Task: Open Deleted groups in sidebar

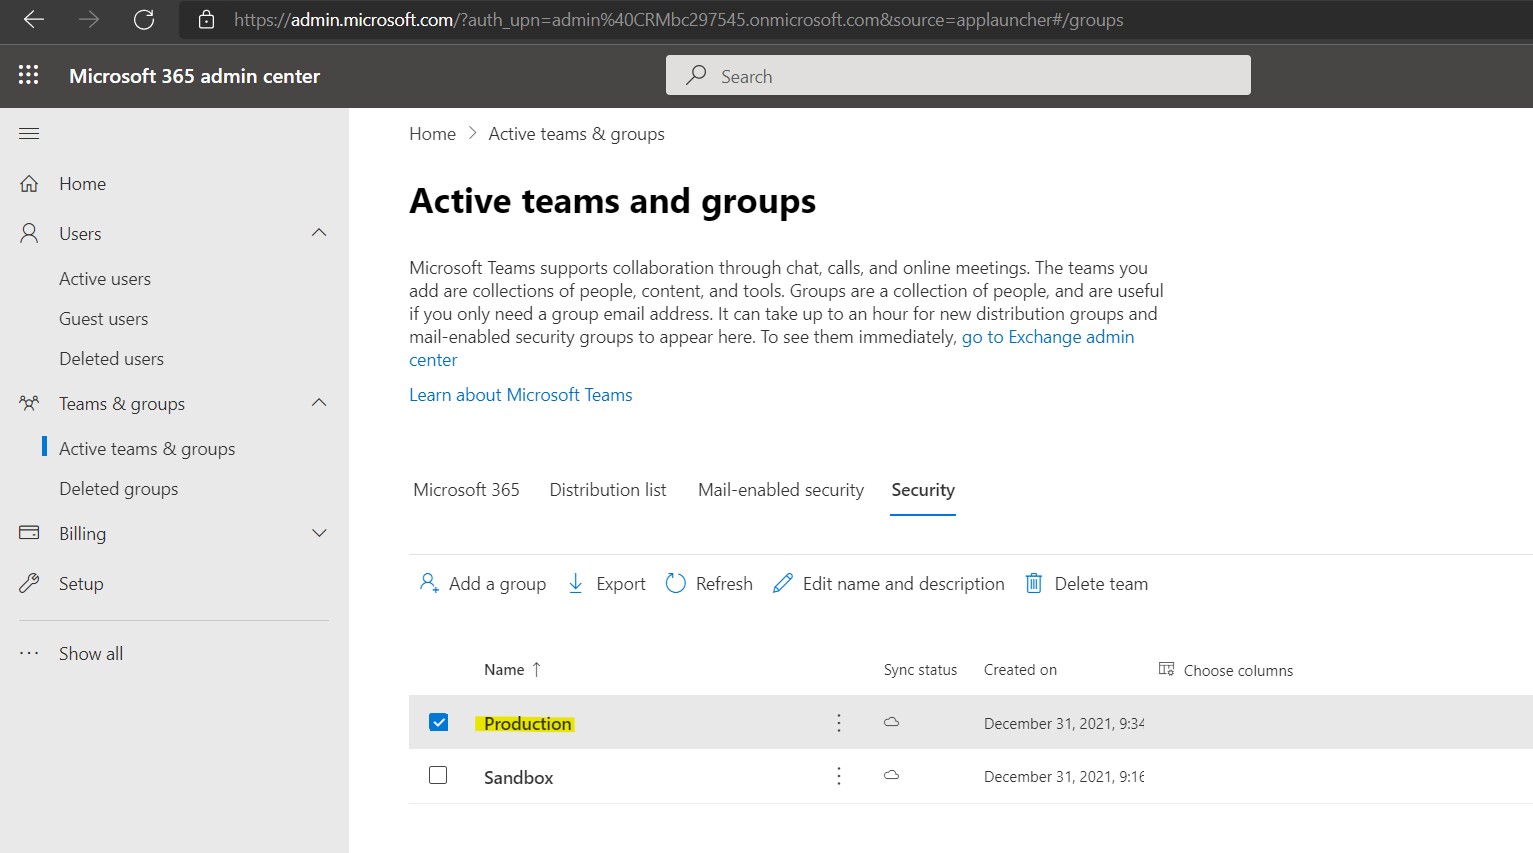Action: (119, 489)
